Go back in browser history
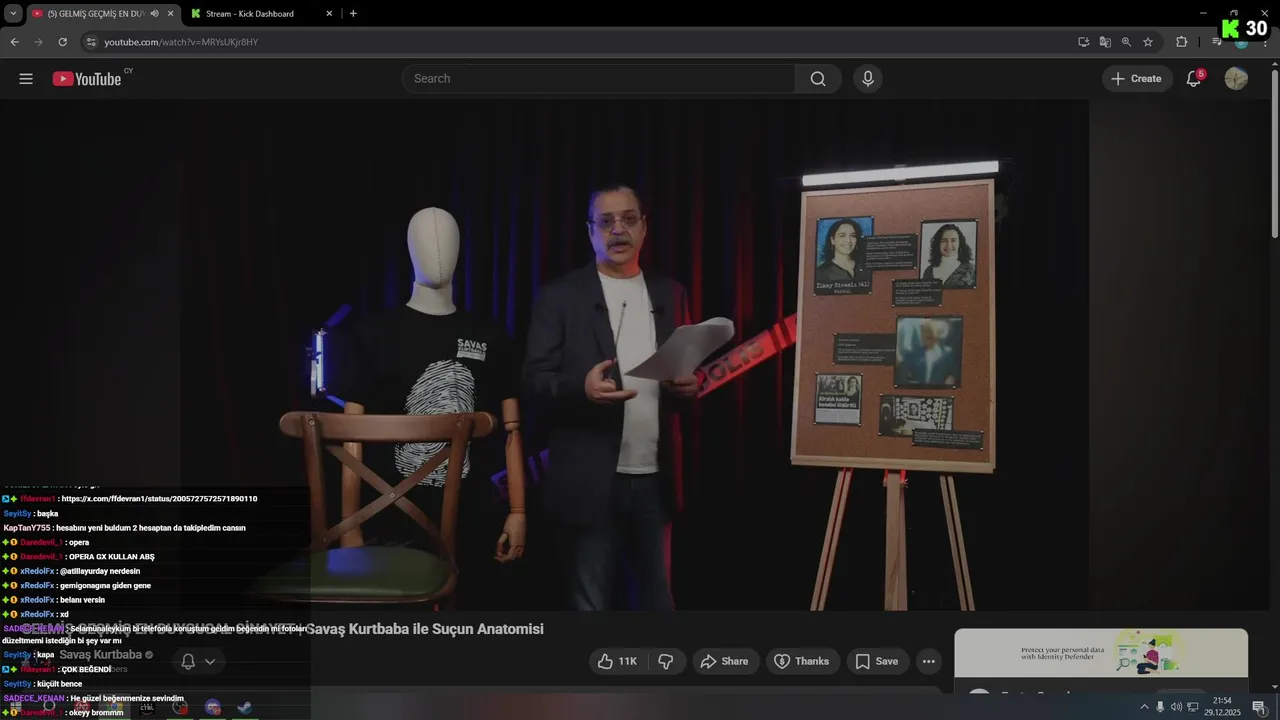The height and width of the screenshot is (720, 1280). click(14, 42)
